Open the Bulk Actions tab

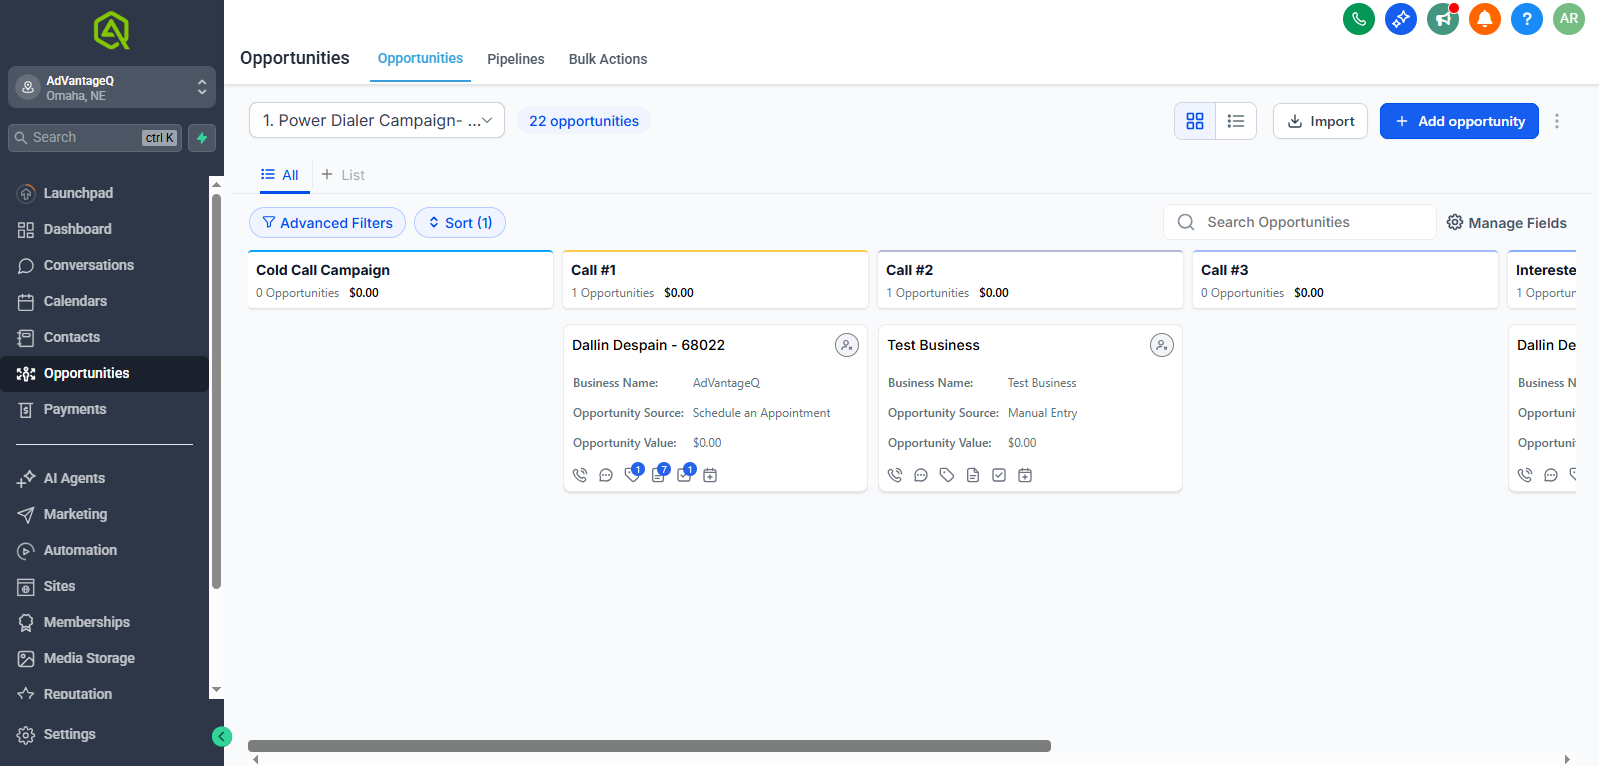pos(607,59)
